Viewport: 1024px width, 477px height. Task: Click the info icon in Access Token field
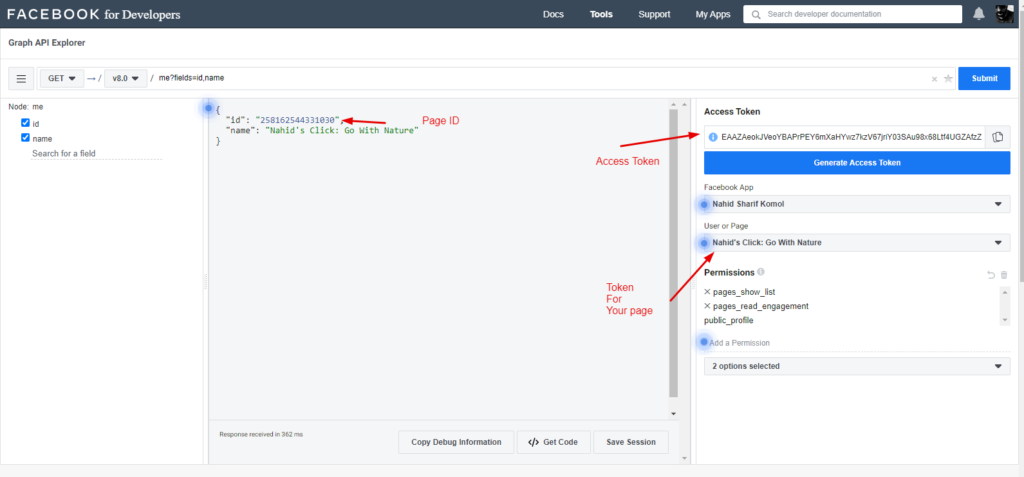pyautogui.click(x=713, y=137)
